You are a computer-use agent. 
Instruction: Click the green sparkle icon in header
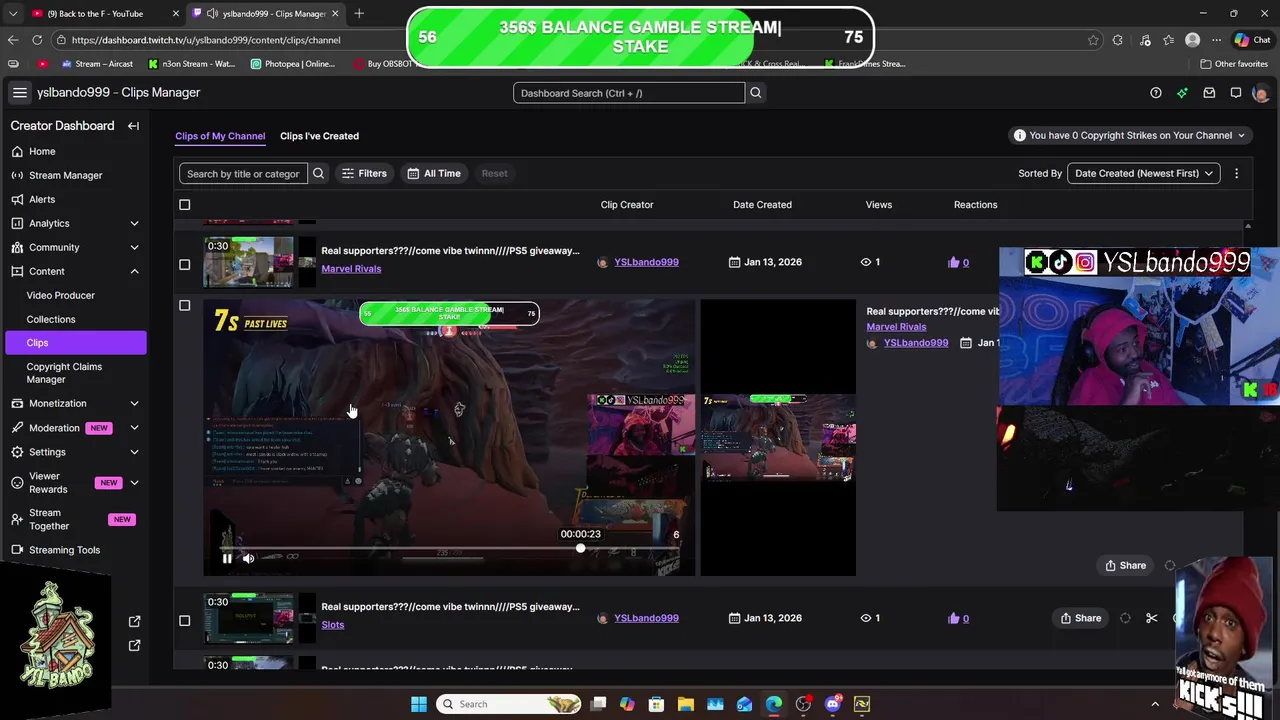(x=1182, y=93)
